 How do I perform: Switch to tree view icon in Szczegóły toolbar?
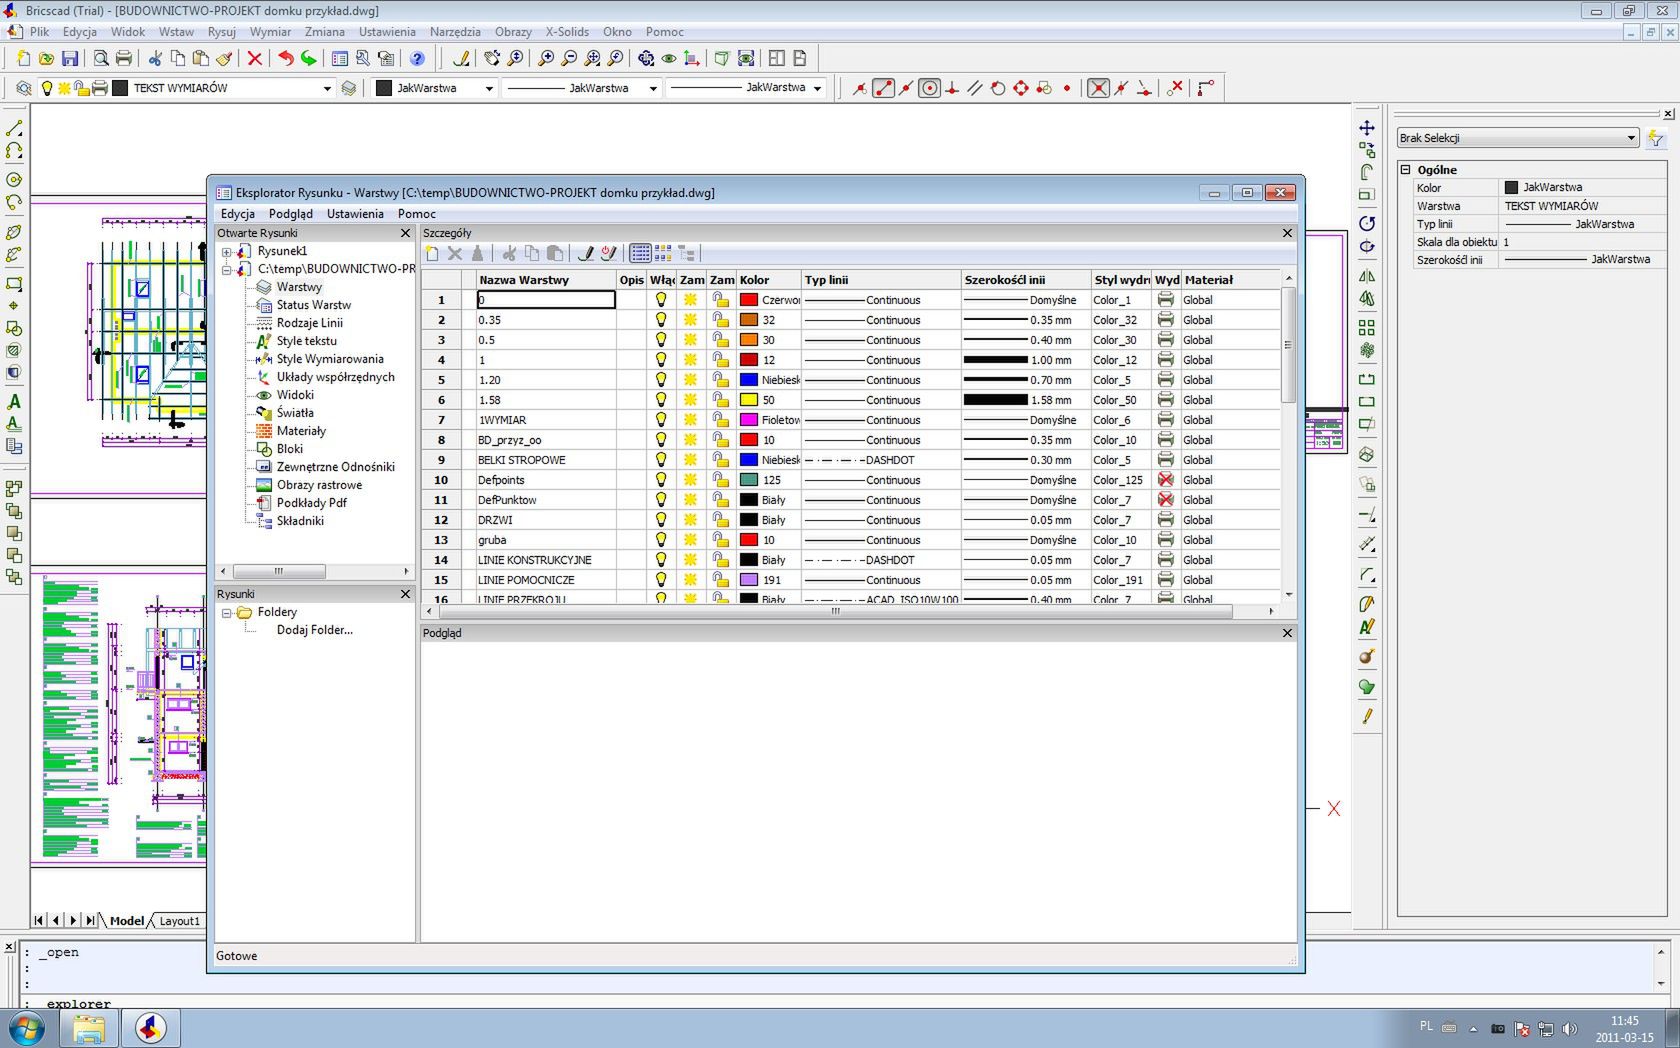coord(686,253)
